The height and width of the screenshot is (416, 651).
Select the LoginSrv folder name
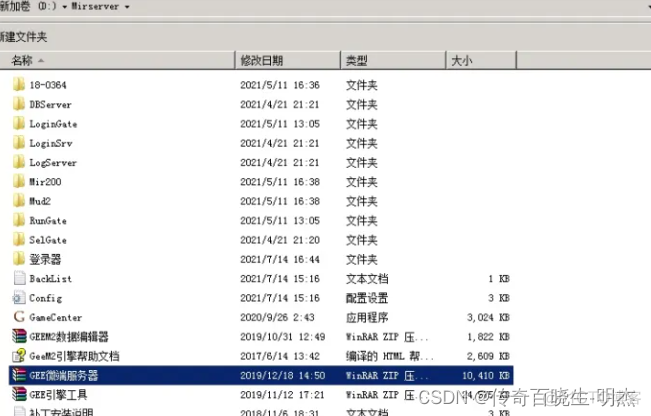tap(51, 143)
